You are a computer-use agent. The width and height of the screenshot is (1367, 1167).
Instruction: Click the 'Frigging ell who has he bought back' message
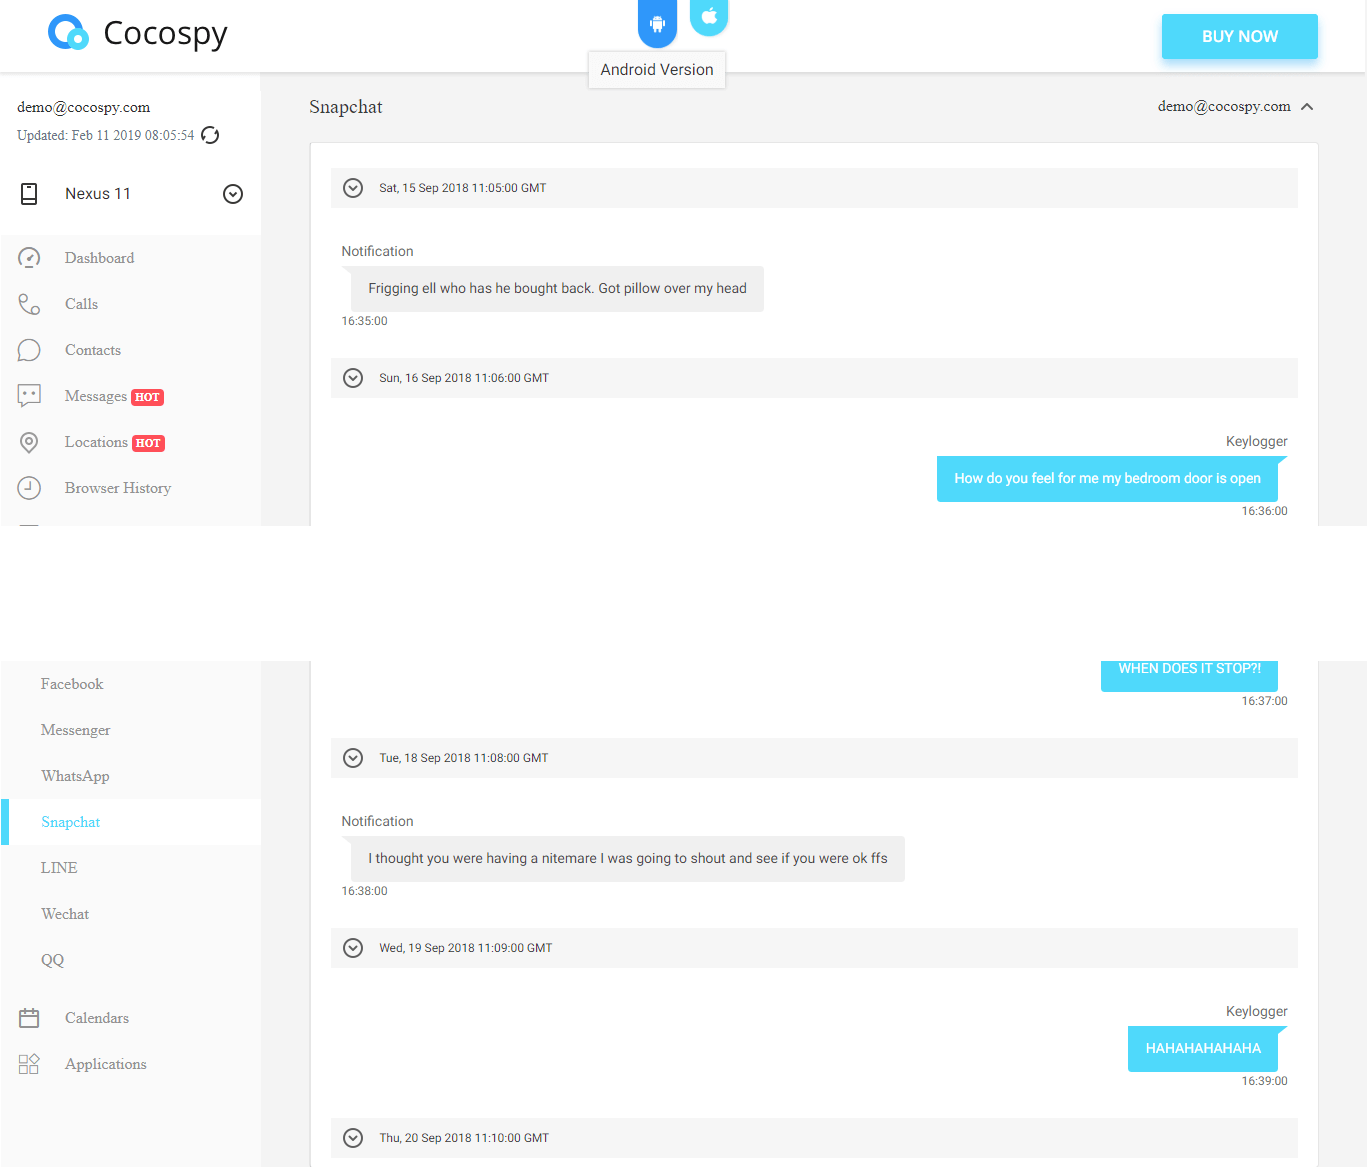point(557,289)
